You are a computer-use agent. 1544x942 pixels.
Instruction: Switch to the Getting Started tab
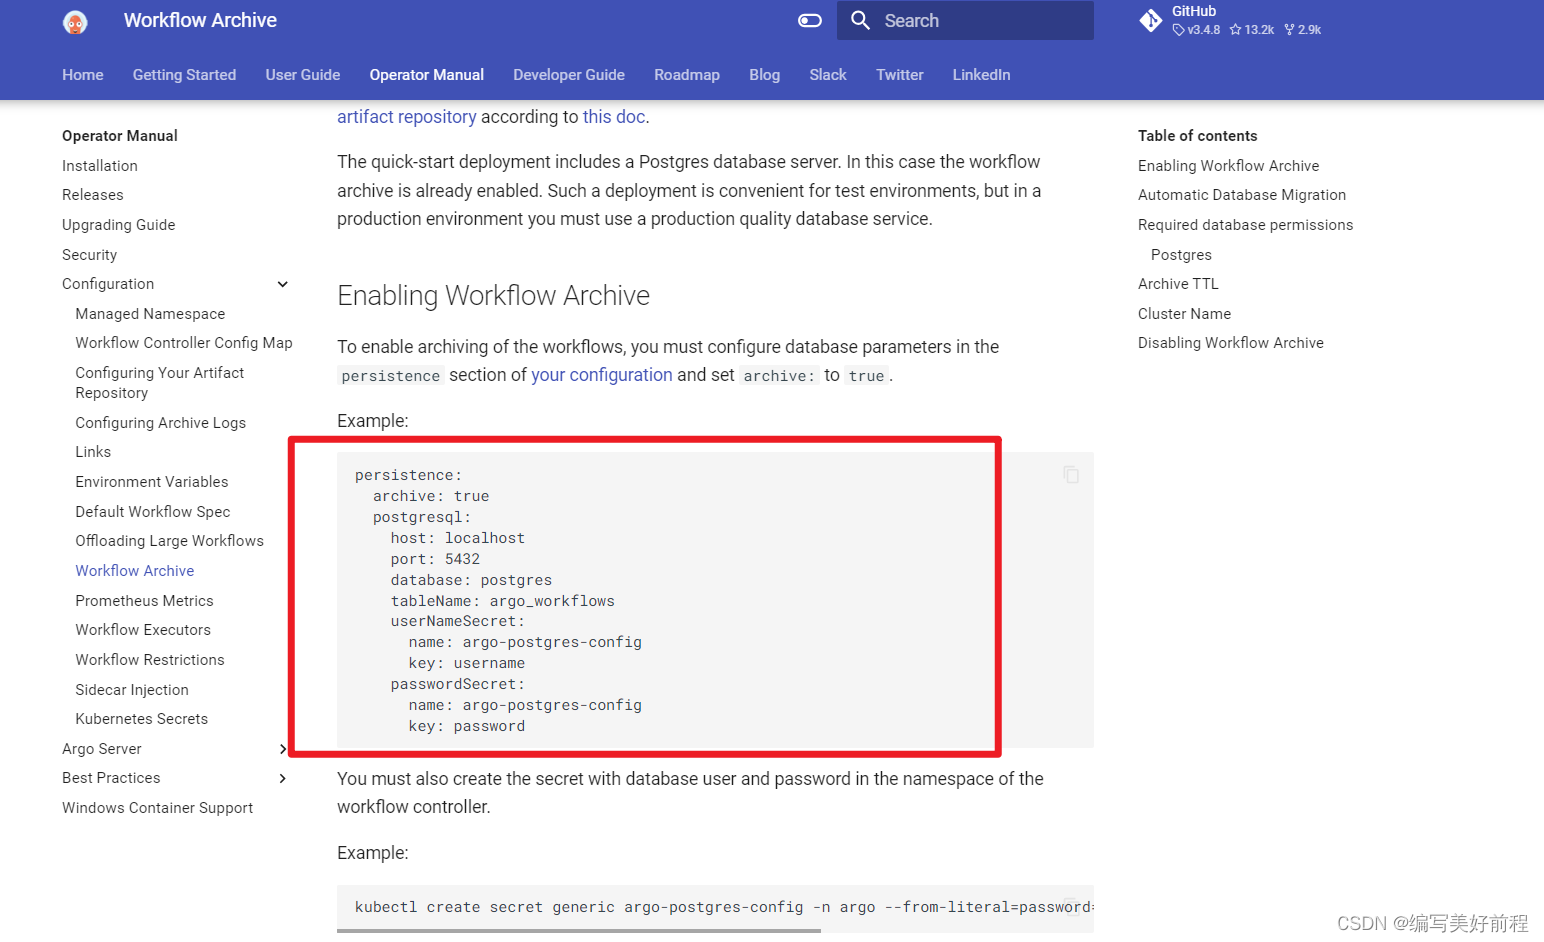184,75
